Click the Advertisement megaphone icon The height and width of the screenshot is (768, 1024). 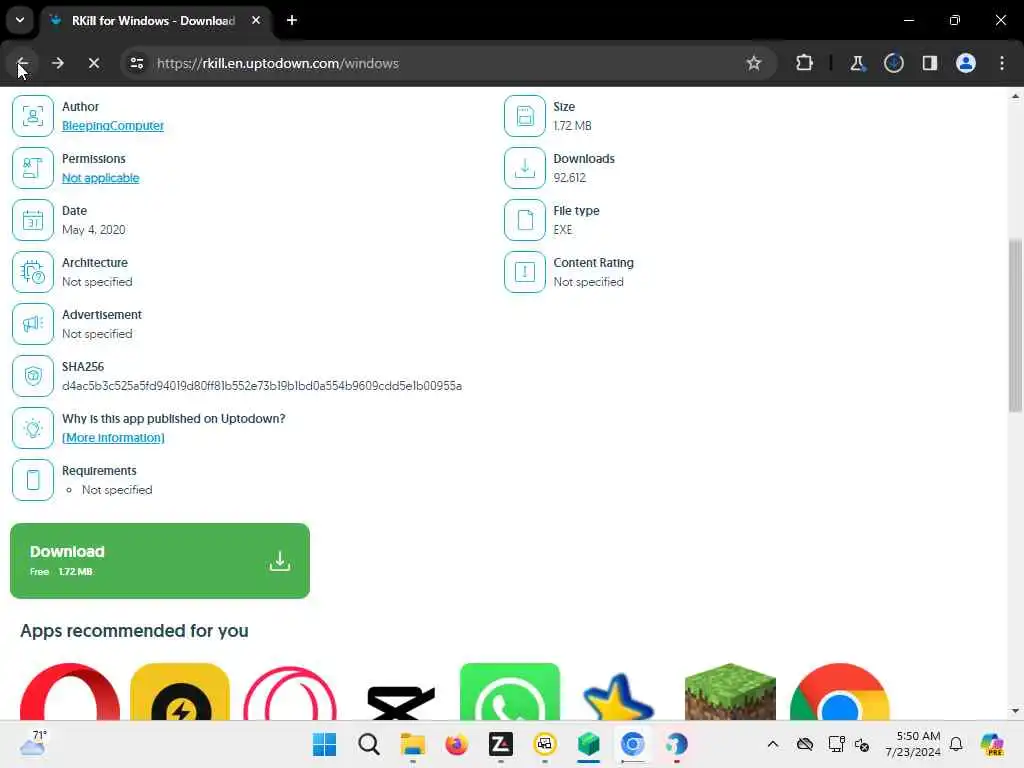click(33, 324)
